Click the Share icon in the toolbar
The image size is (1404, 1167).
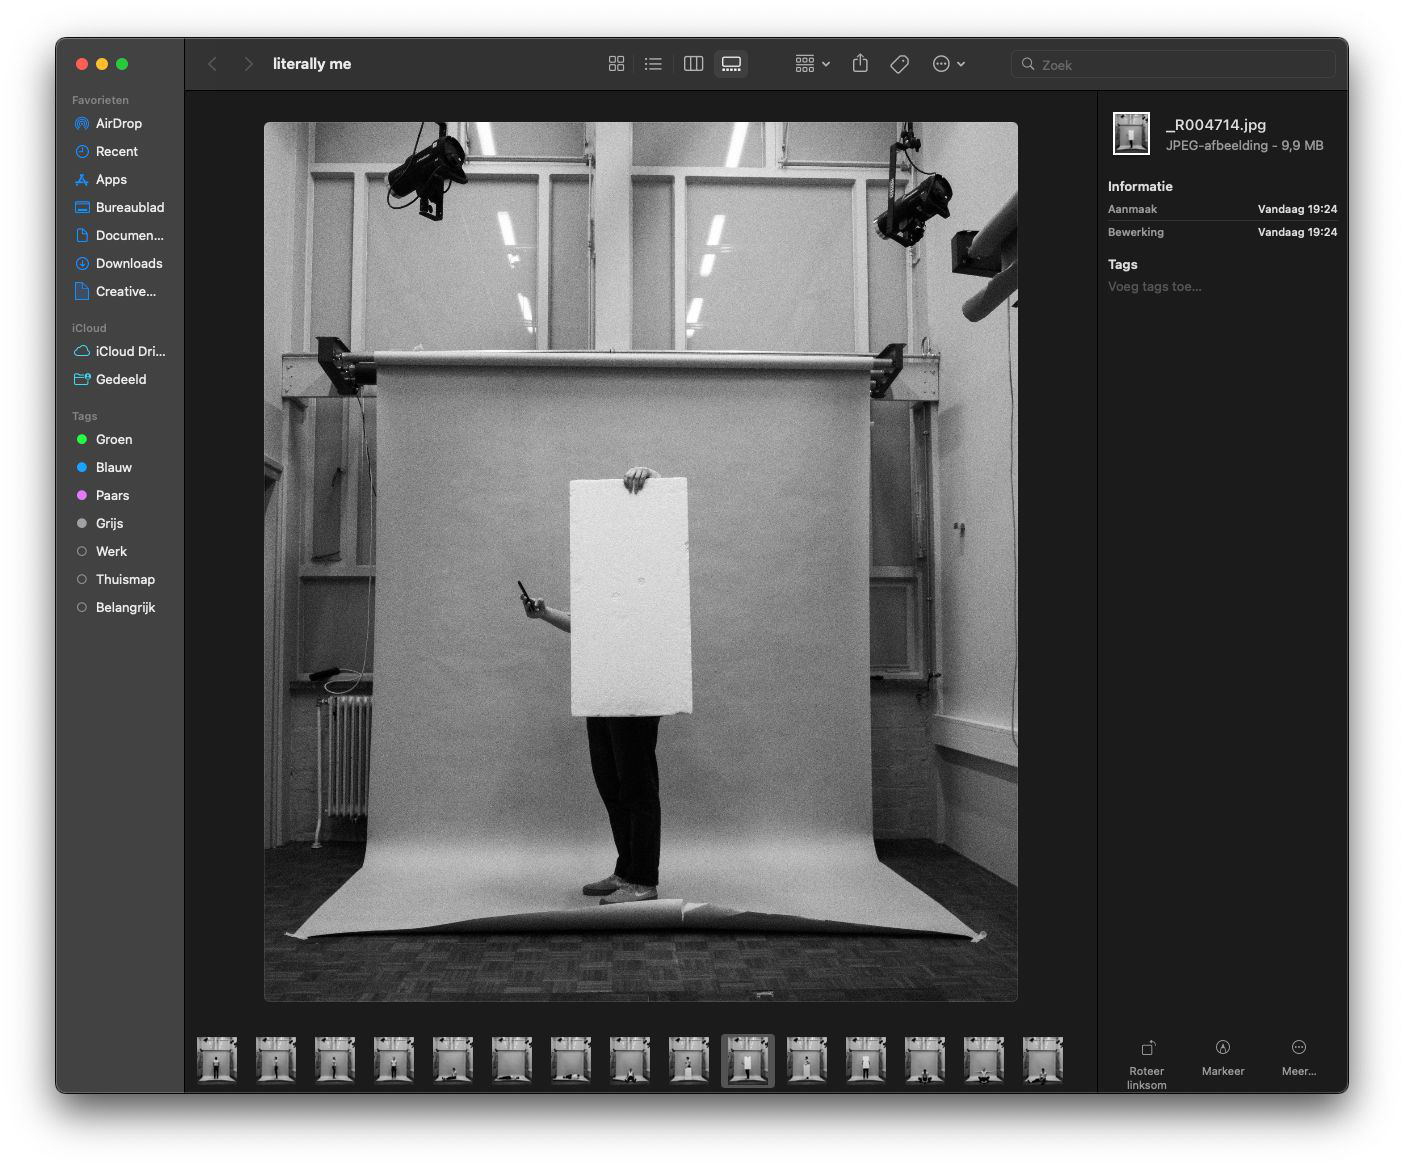click(860, 64)
